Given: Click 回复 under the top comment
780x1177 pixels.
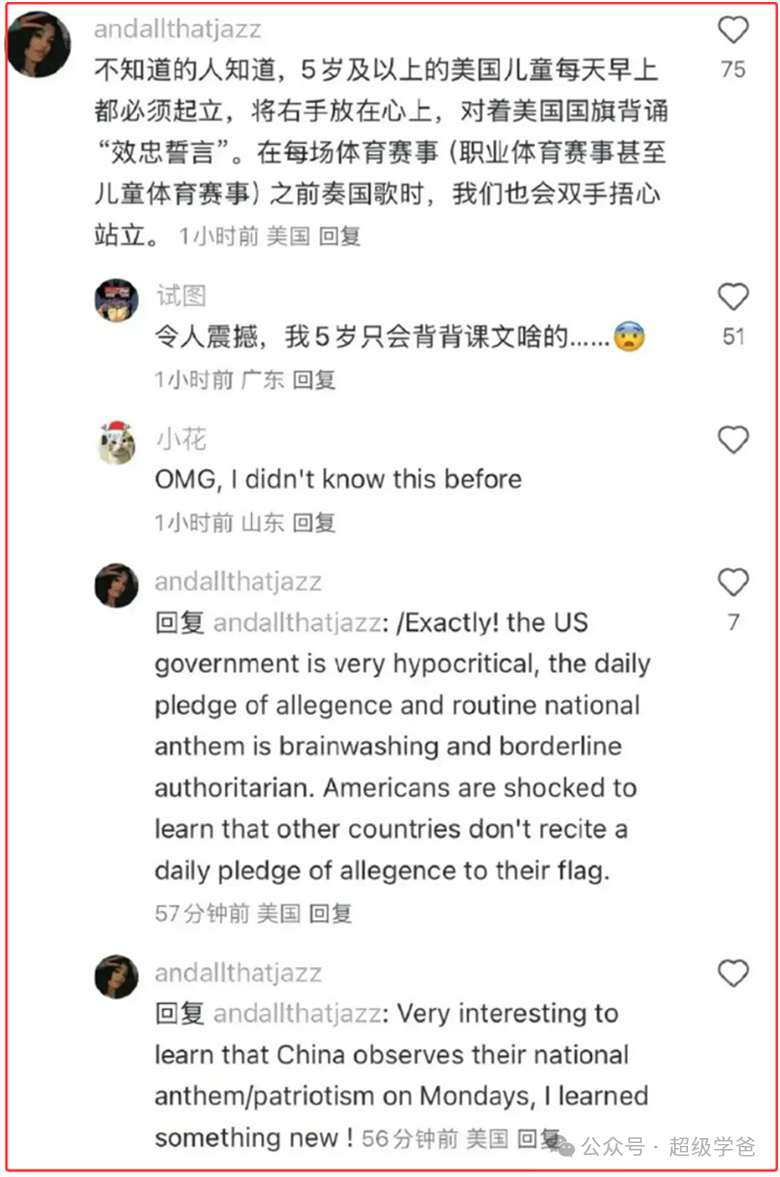Looking at the screenshot, I should point(340,236).
